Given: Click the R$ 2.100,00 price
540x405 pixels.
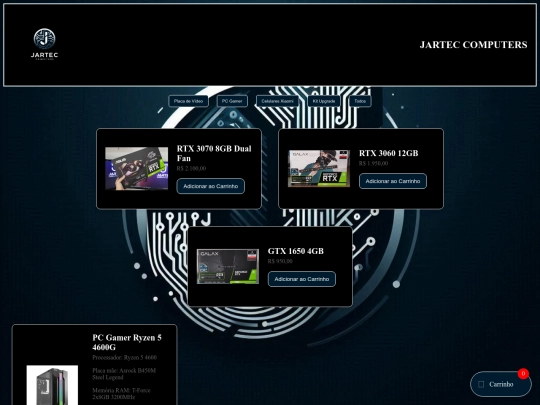Looking at the screenshot, I should point(191,168).
